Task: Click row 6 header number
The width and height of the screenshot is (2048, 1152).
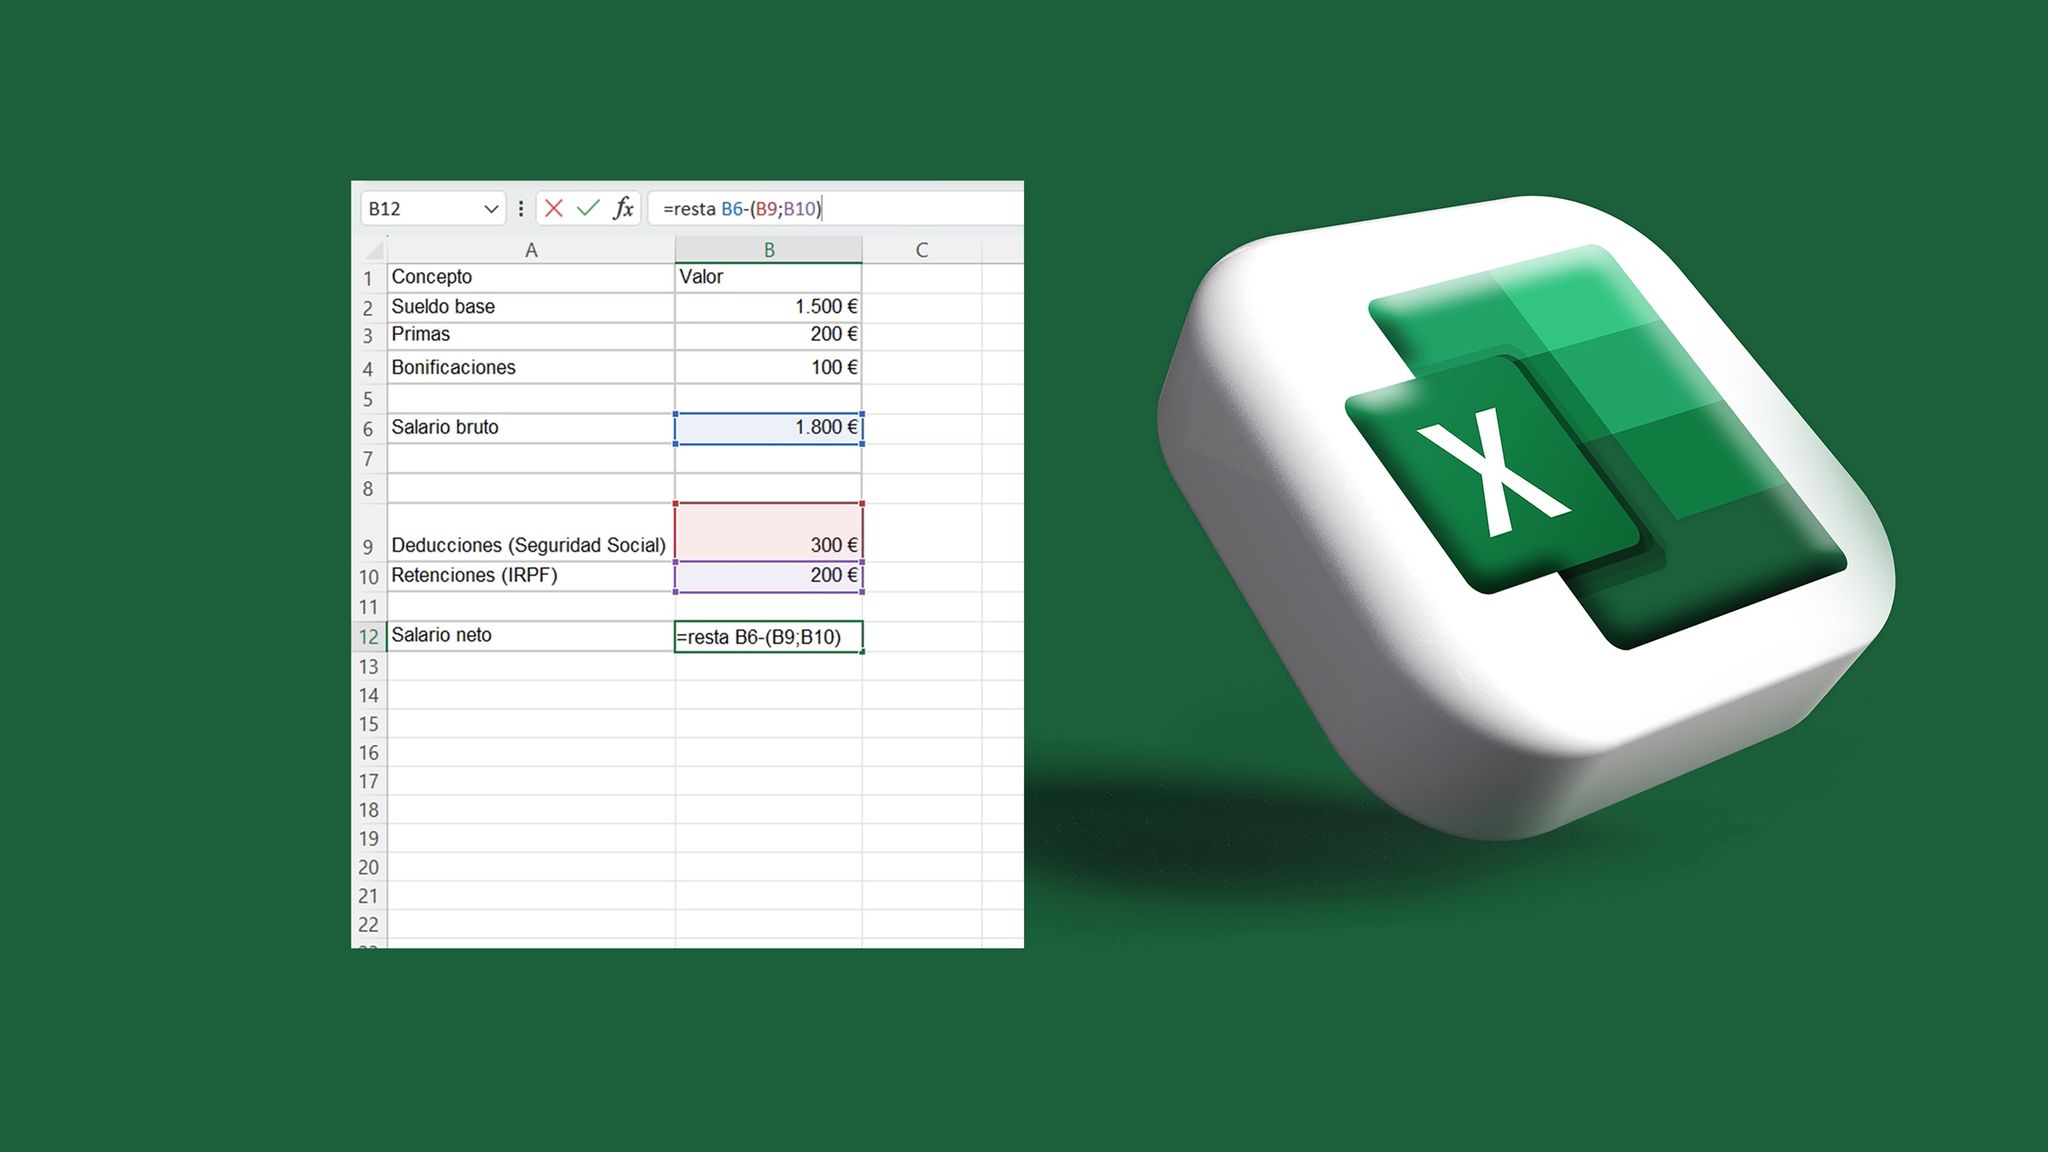Action: (368, 429)
